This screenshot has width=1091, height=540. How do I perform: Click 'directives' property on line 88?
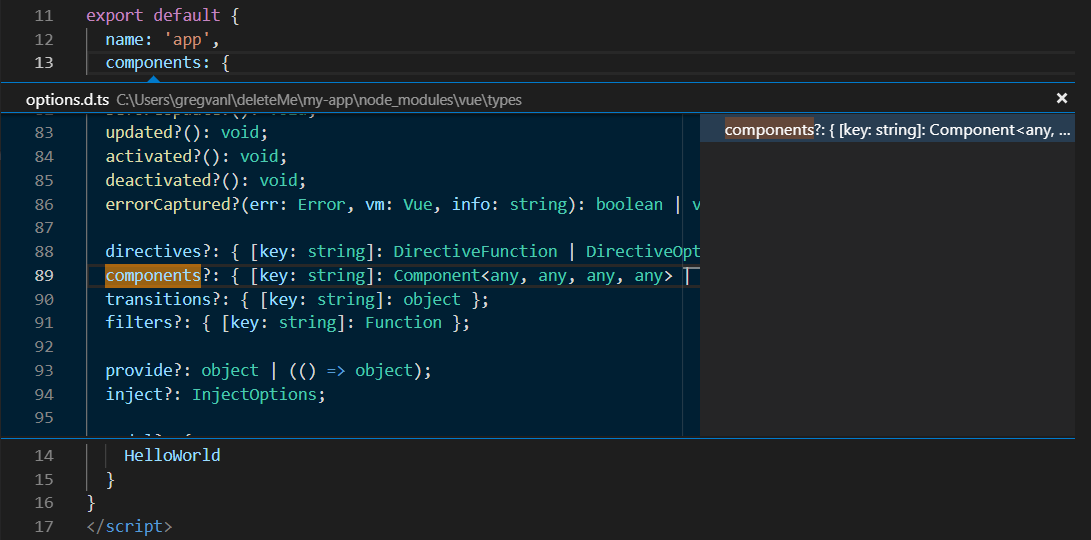pos(153,251)
